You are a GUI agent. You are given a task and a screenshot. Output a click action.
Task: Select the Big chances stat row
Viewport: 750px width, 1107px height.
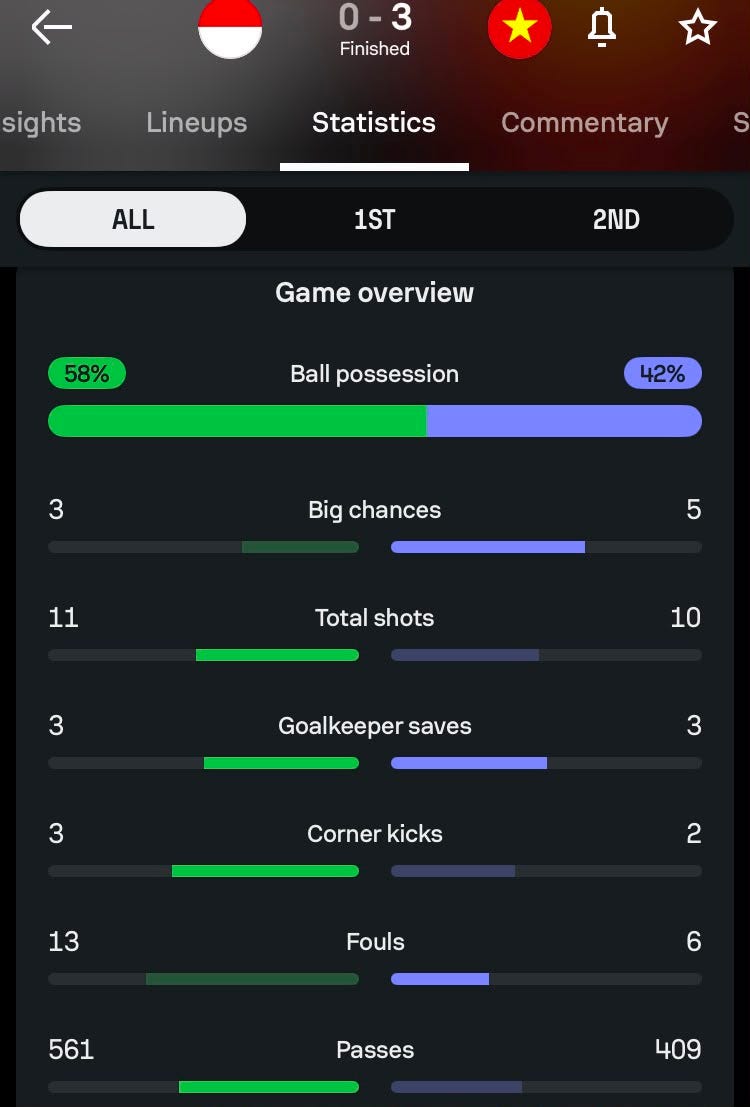[375, 524]
